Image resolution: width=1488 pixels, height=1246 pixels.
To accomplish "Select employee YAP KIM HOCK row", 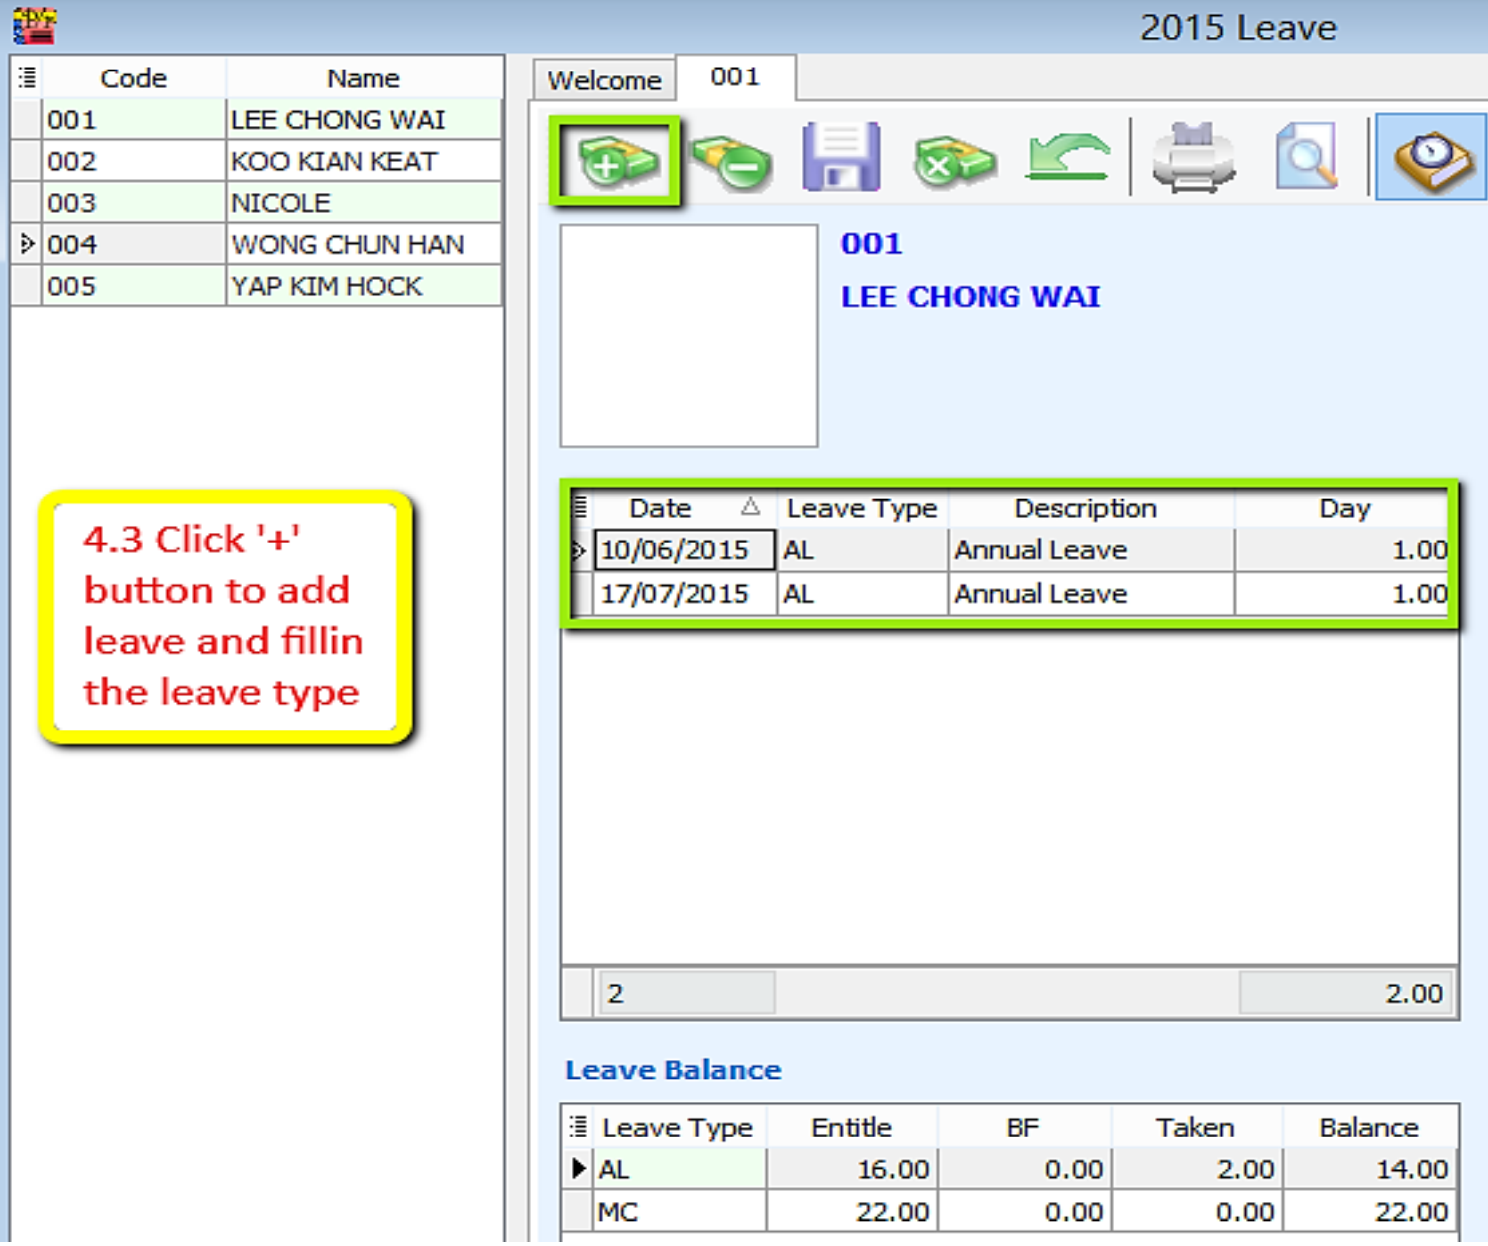I will click(x=327, y=286).
